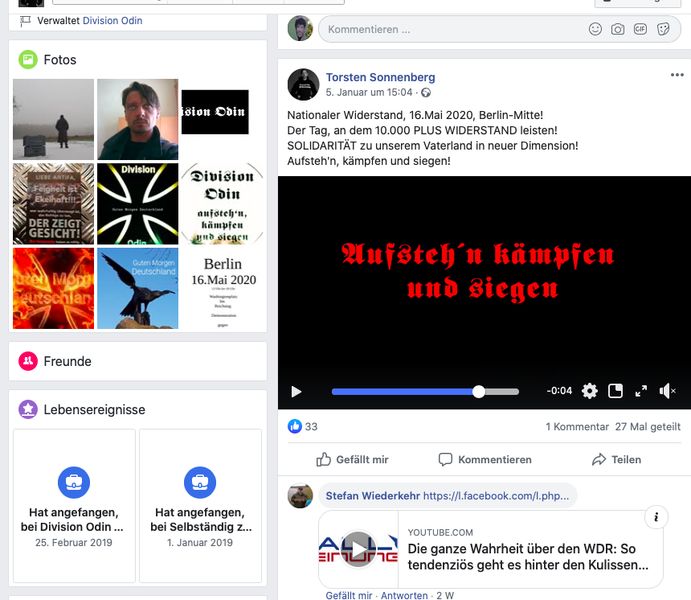Screen dimensions: 691x600
Task: Seek using the video progress slider
Action: click(x=425, y=392)
